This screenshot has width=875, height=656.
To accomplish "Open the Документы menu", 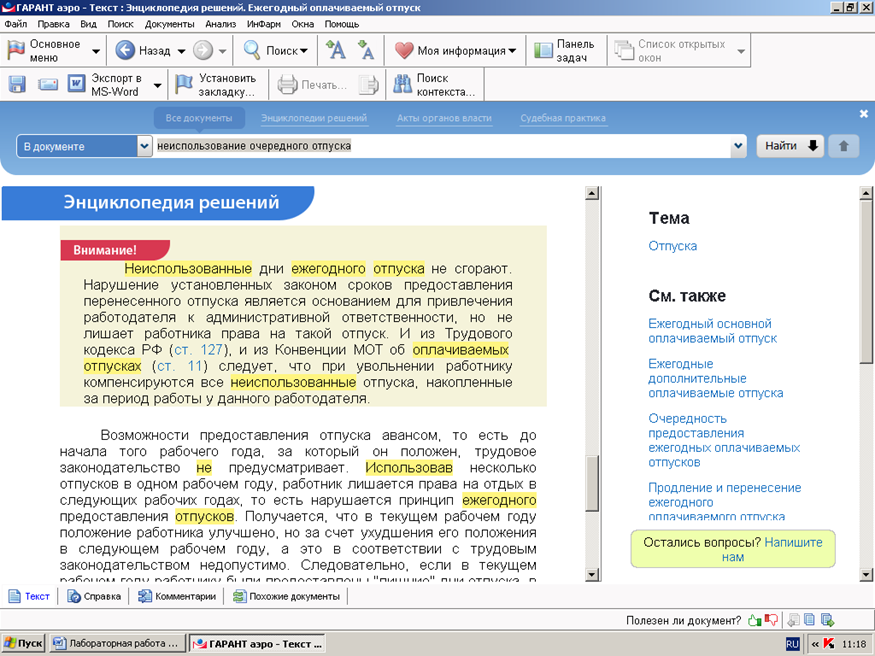I will tap(170, 24).
